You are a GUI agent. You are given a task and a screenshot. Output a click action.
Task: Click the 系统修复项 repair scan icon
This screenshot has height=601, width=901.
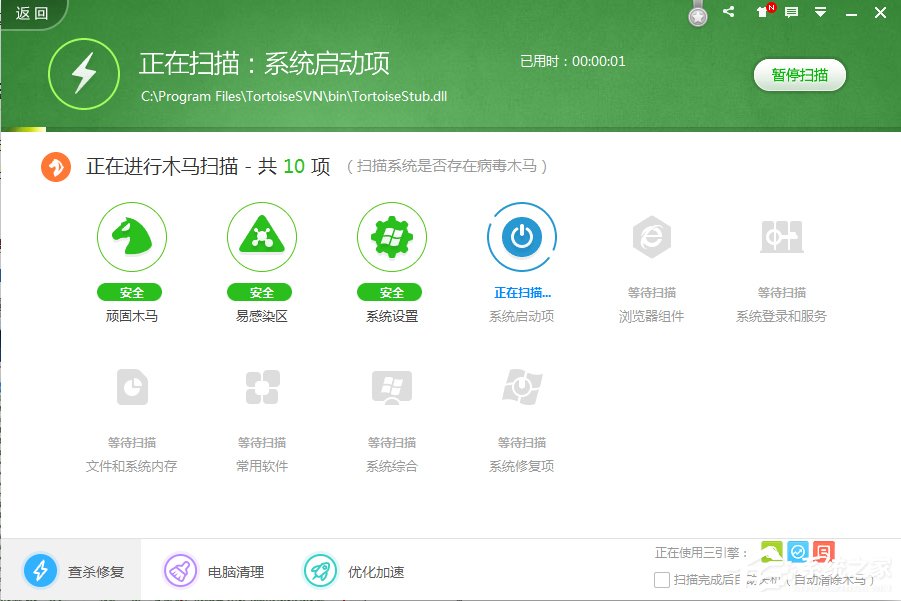[x=521, y=387]
